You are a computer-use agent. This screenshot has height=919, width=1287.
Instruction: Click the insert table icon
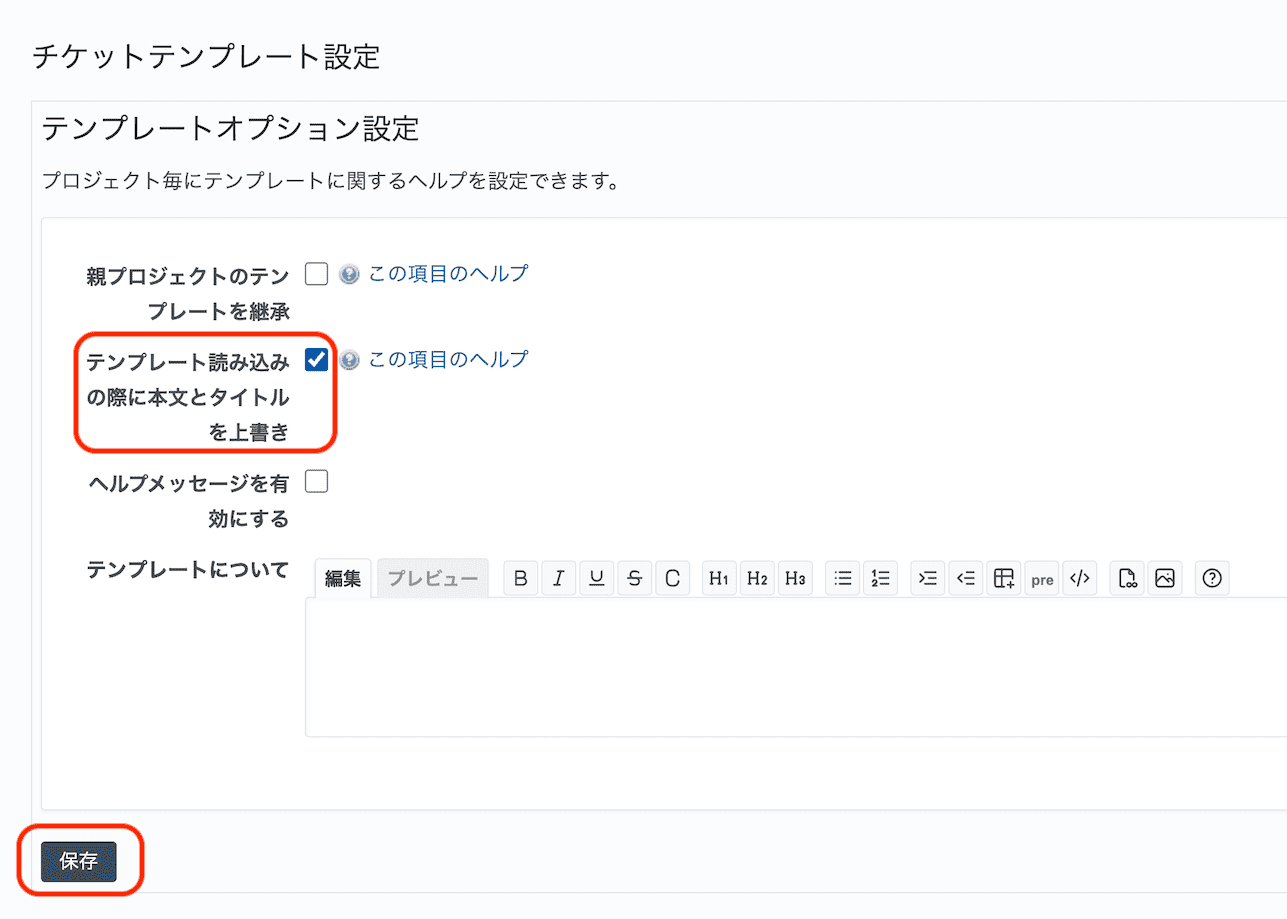(1004, 578)
